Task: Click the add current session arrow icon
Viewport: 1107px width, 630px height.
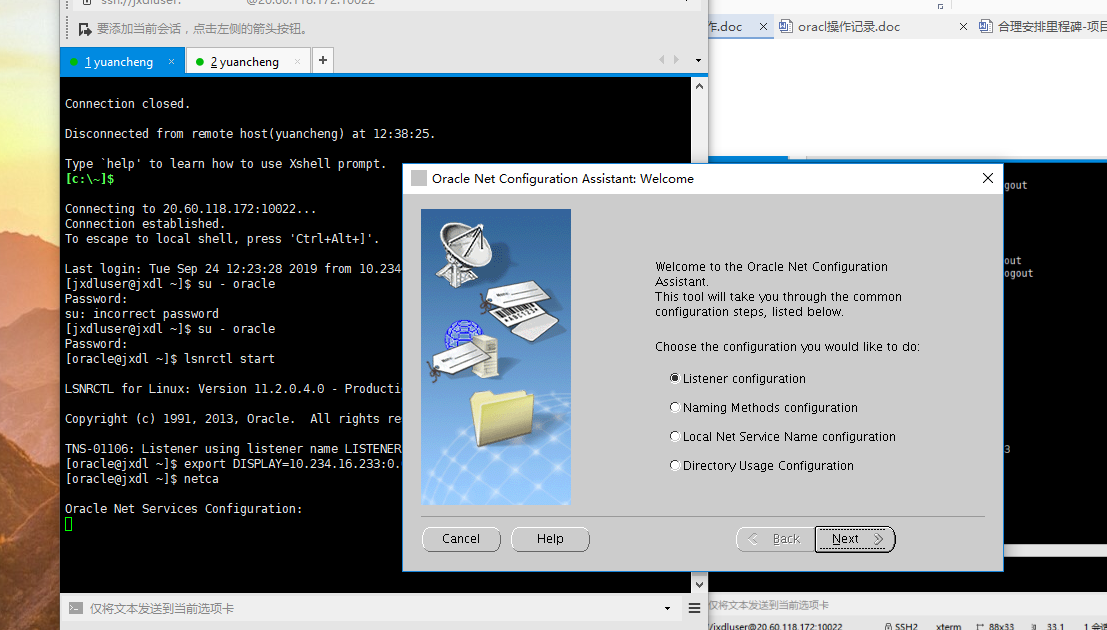Action: pyautogui.click(x=85, y=29)
